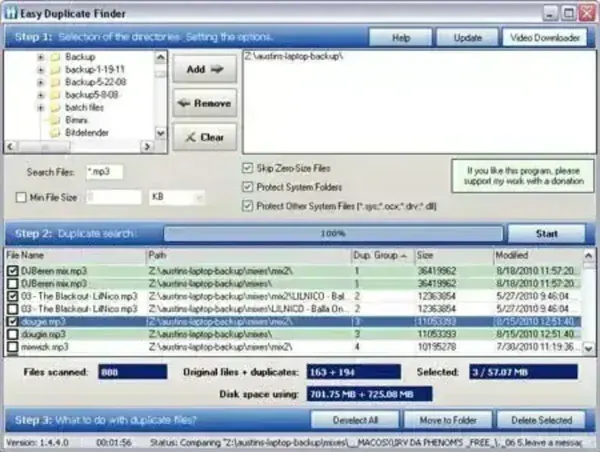This screenshot has height=452, width=600.
Task: Uncheck DJBeren mix.mp3 in mix2 folder
Action: coord(13,271)
